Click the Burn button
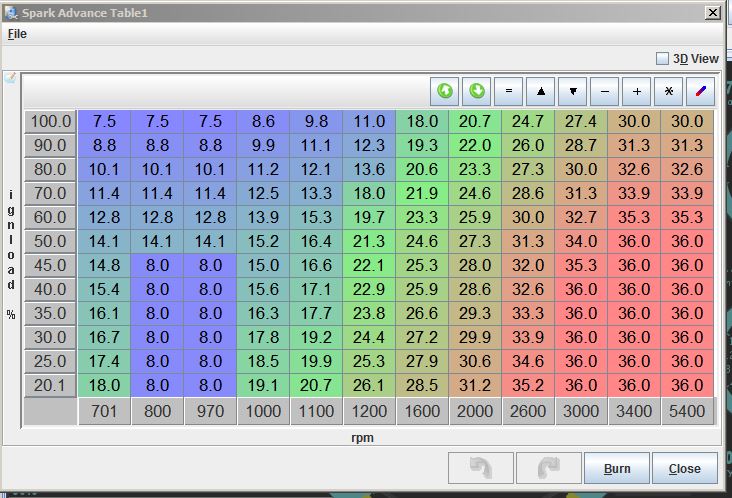 tap(616, 468)
